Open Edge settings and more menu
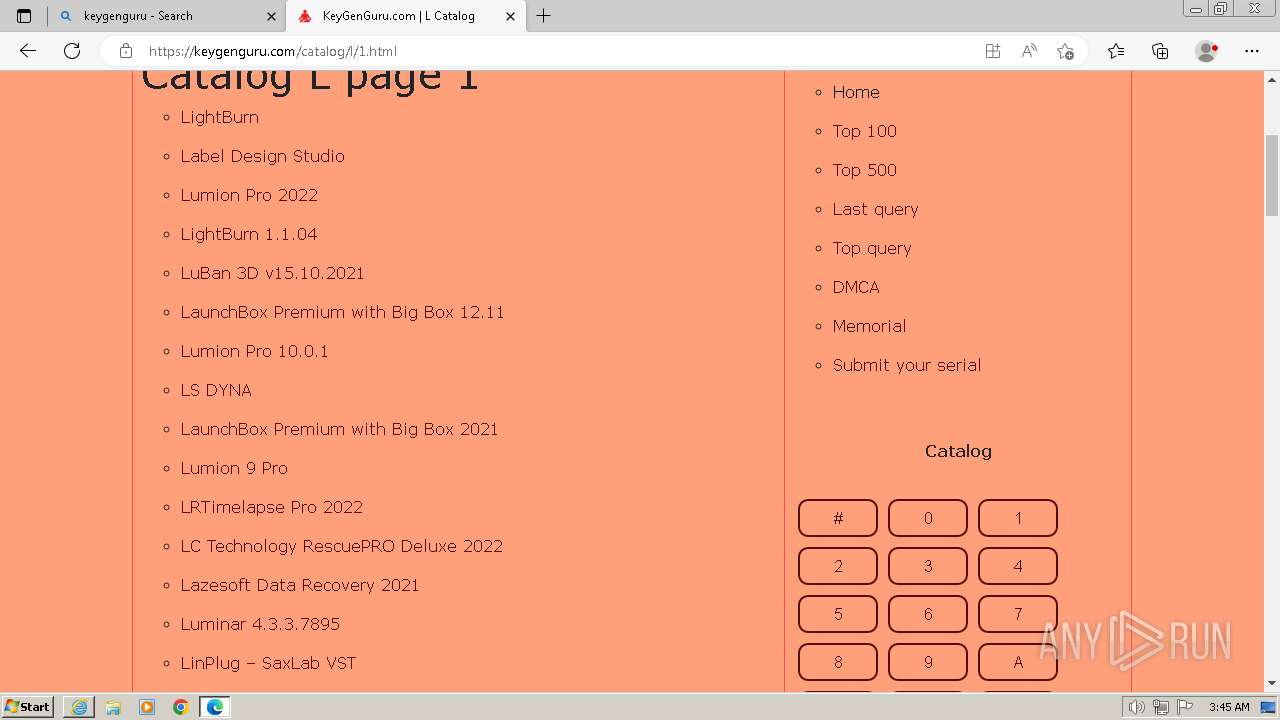This screenshot has height=720, width=1280. pyautogui.click(x=1252, y=51)
